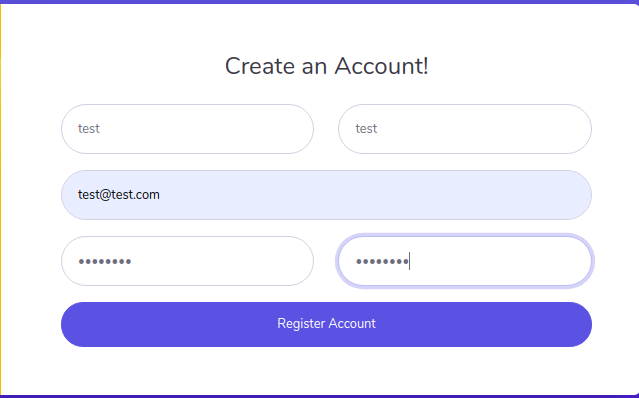Click the masked dots in the first password field
639x398 pixels.
pos(105,262)
